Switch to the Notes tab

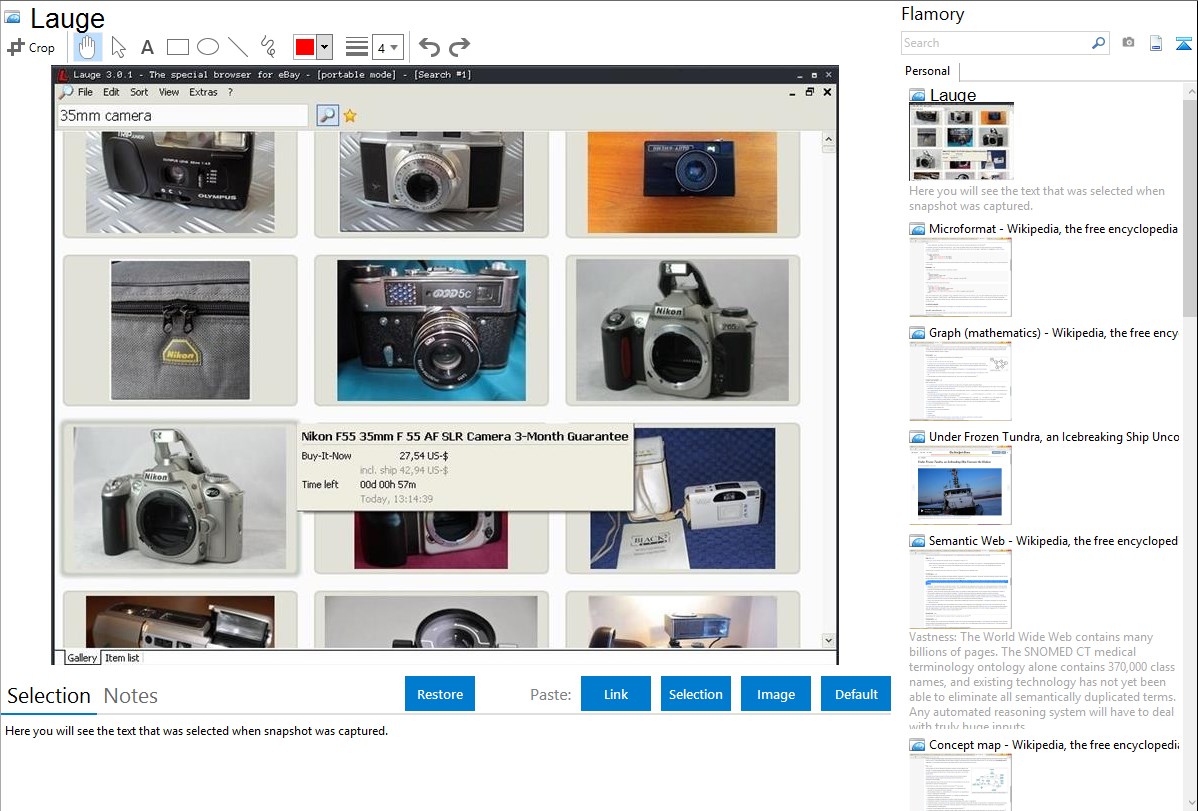pyautogui.click(x=131, y=696)
